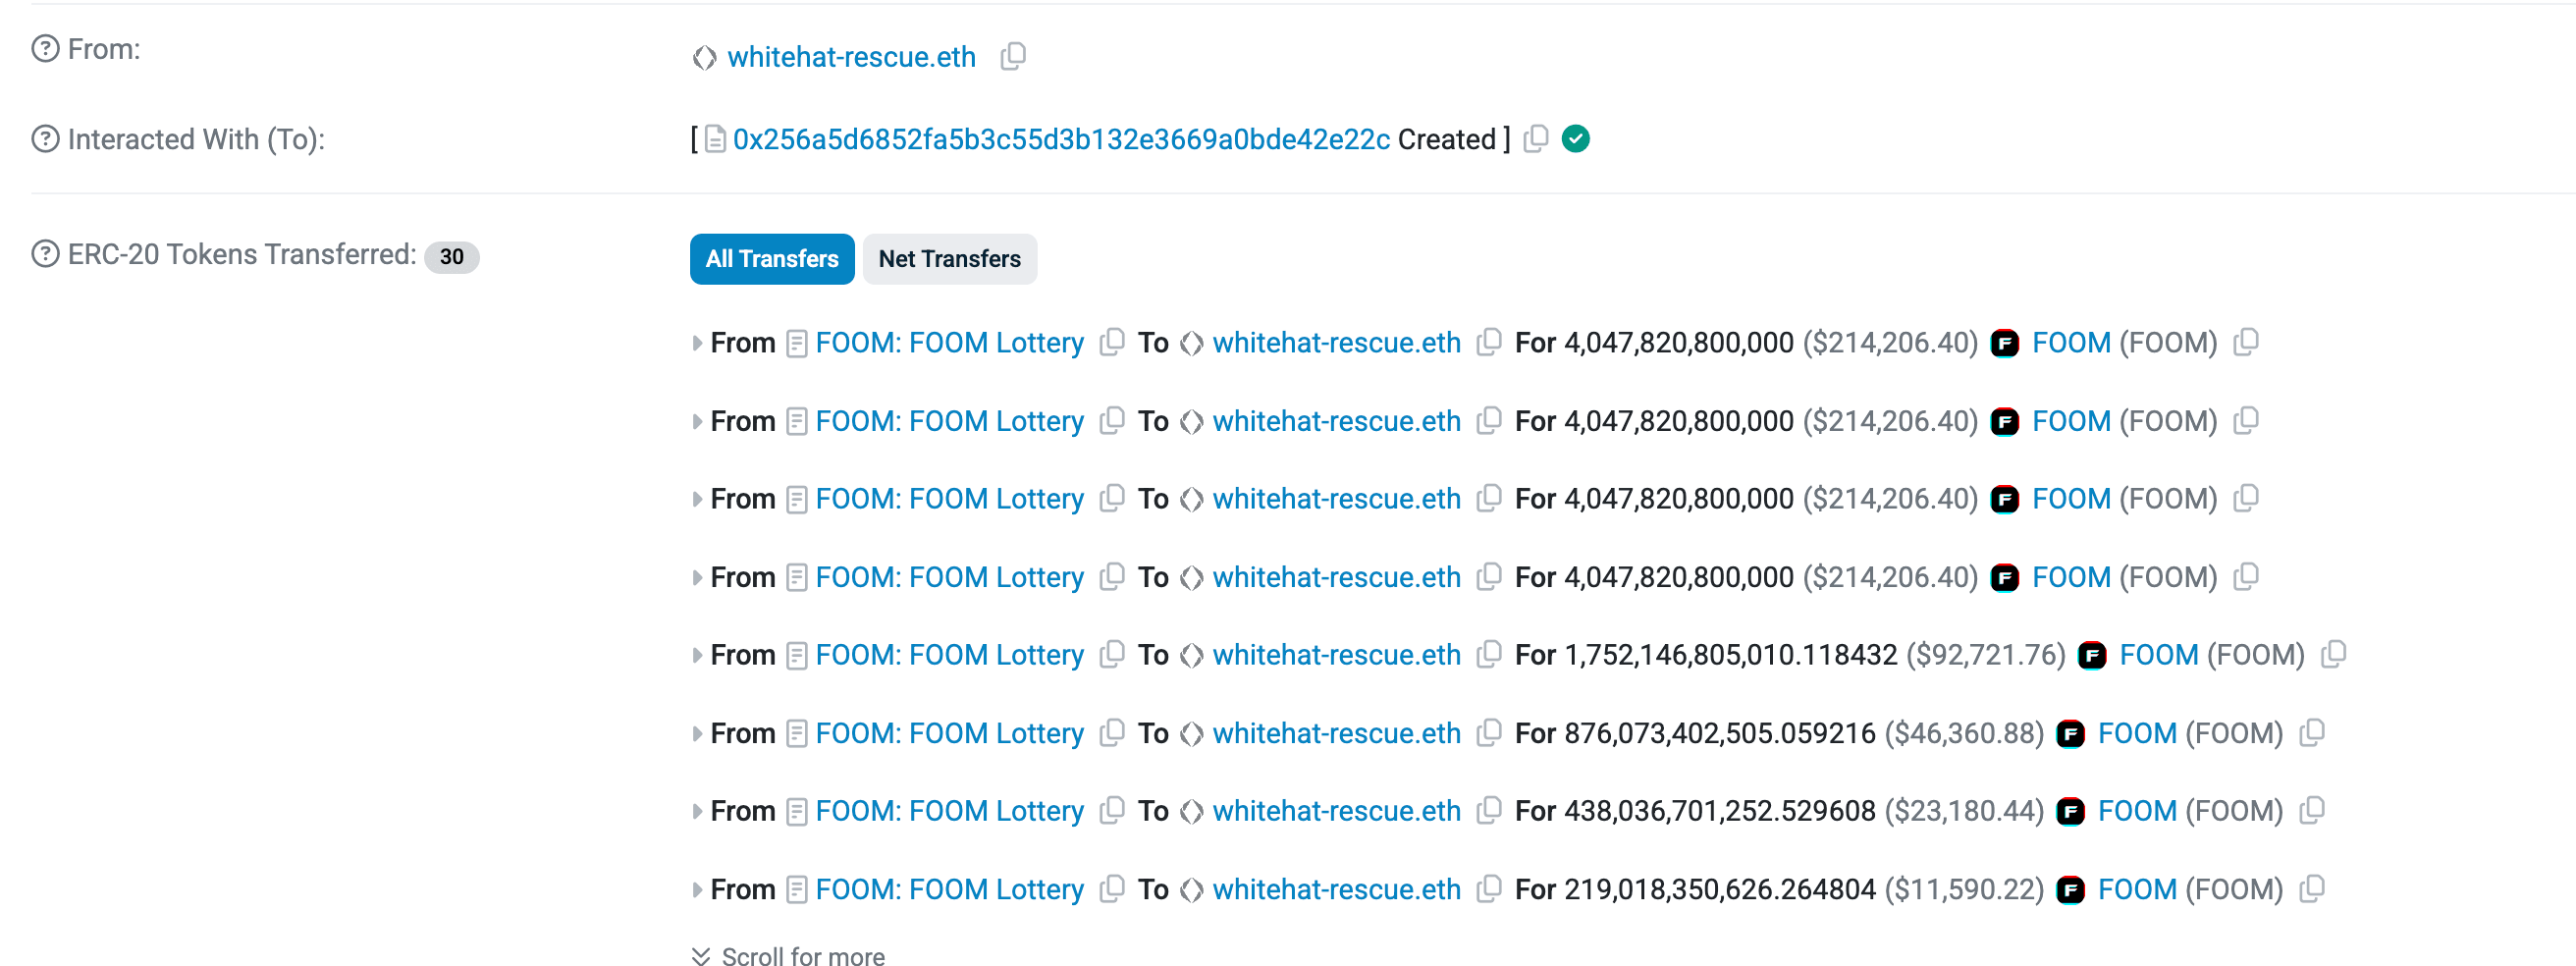This screenshot has width=2576, height=966.
Task: Expand the 876,073,402,505 FOOM transfer details
Action: tap(697, 732)
